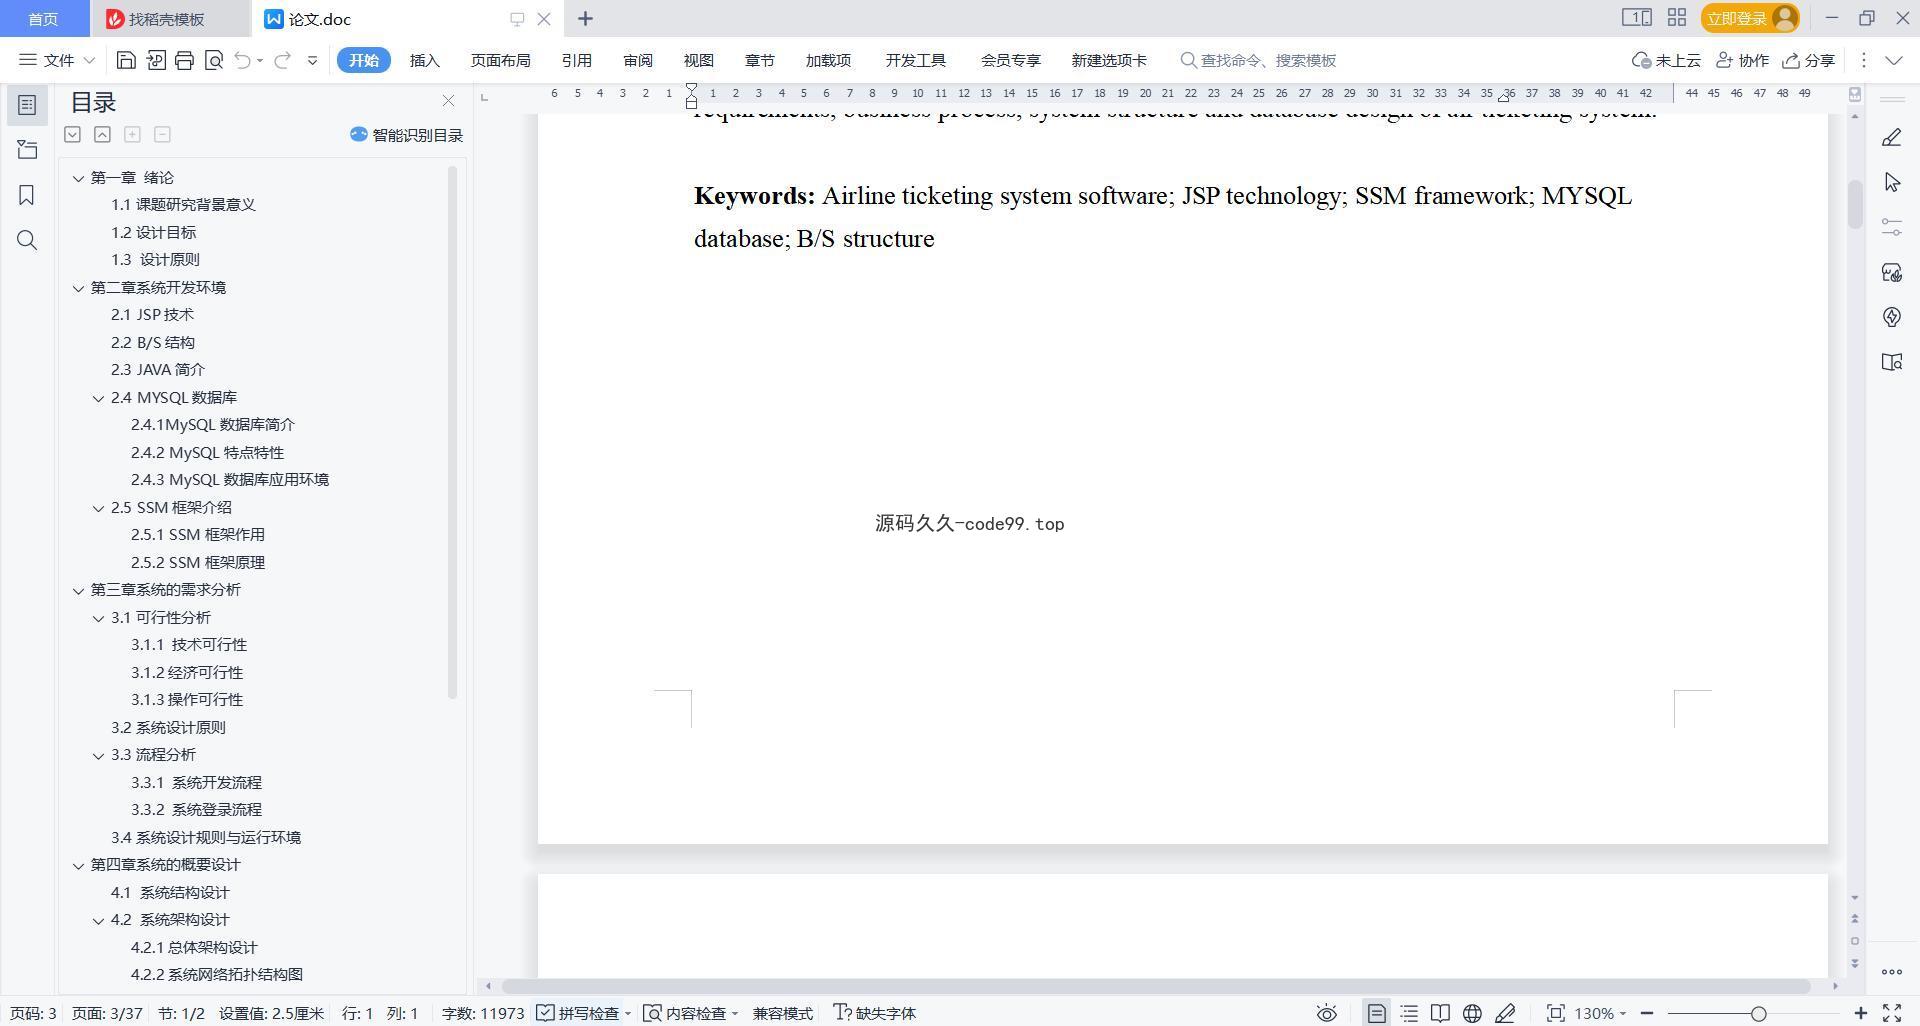
Task: Click 缺失字体 in status bar
Action: (875, 1013)
